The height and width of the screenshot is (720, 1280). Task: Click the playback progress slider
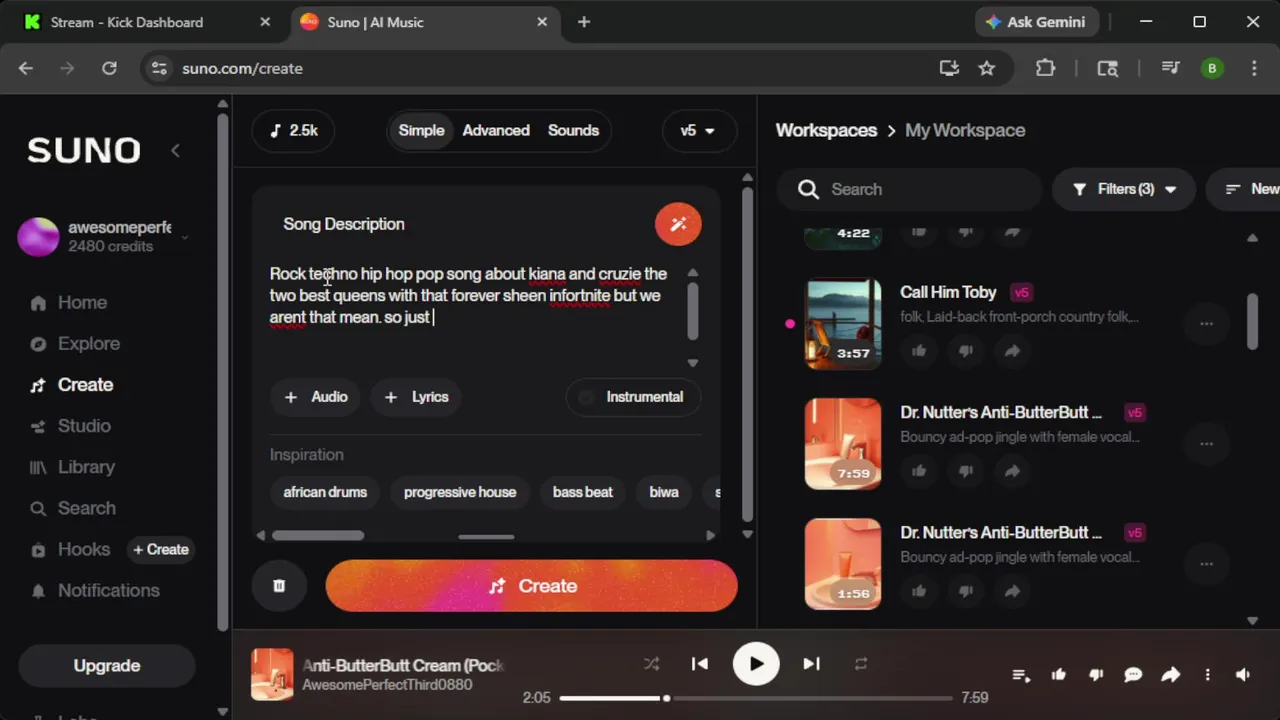click(755, 698)
